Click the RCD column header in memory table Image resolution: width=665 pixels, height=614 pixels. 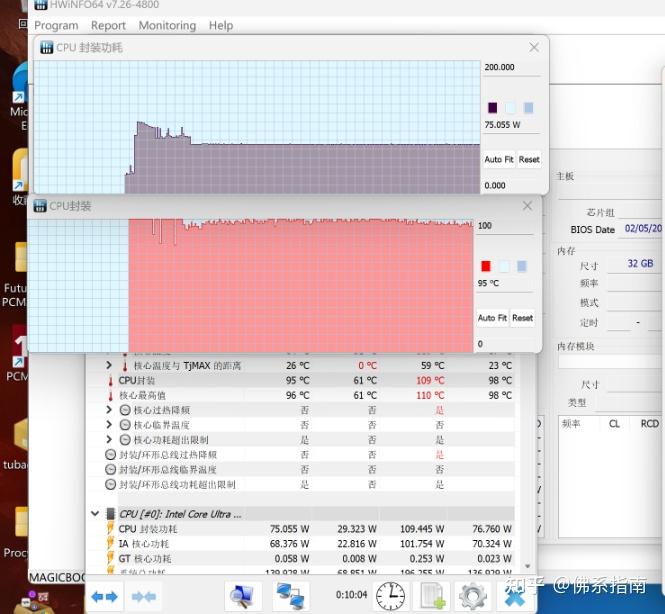click(649, 424)
